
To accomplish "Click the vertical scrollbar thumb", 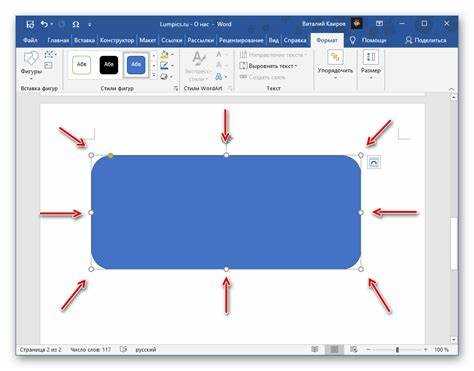I will point(453,244).
